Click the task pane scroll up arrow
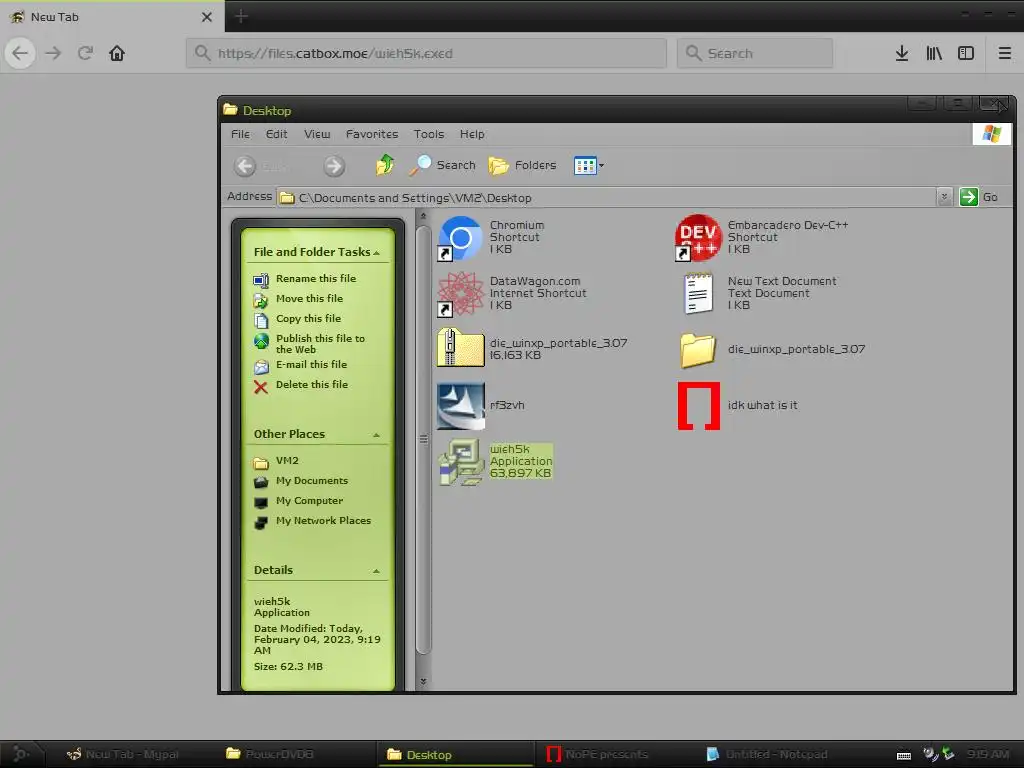1024x768 pixels. 423,216
